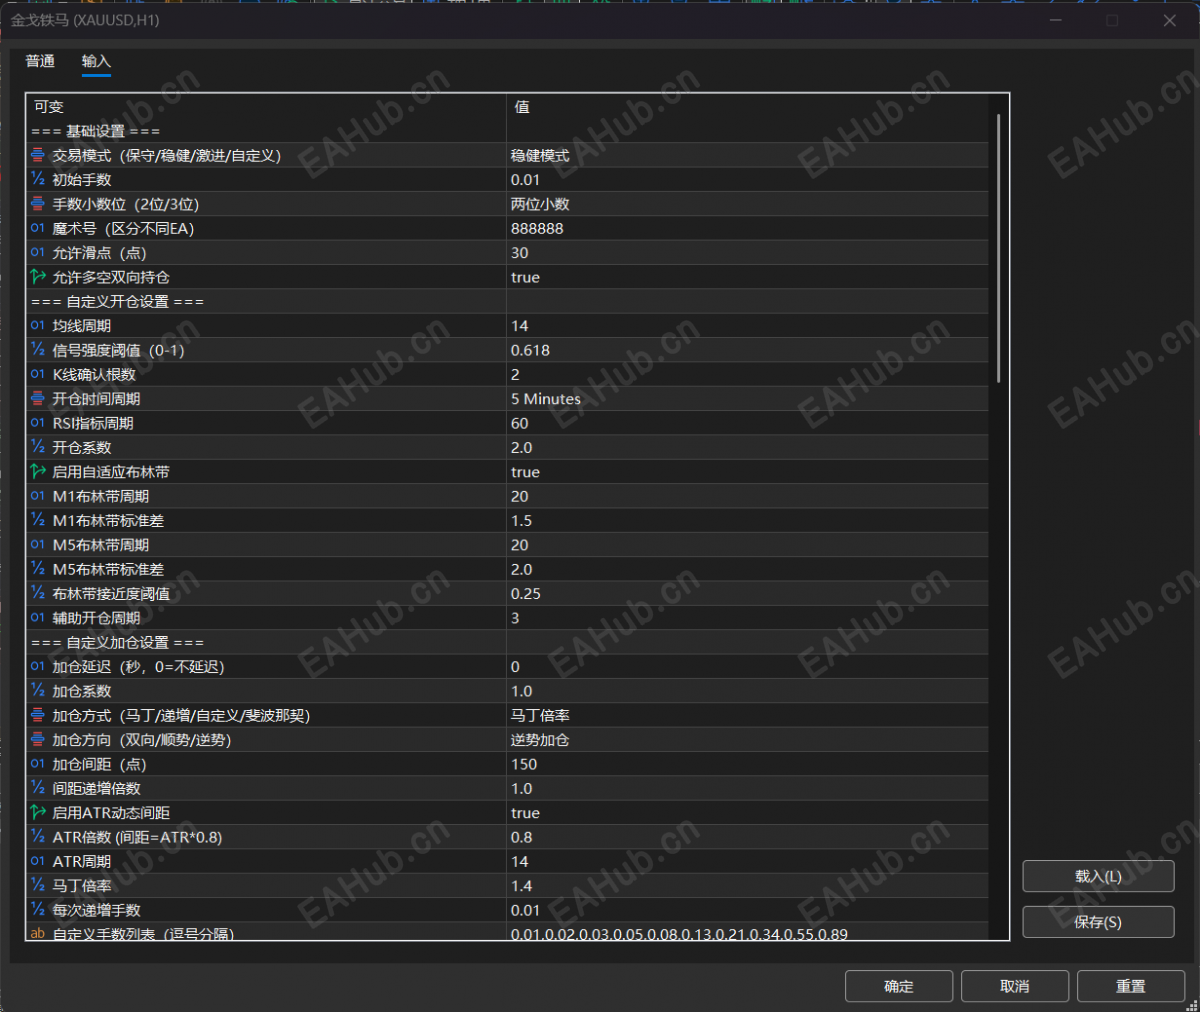Click the integer icon beside 辅助开仓周期
This screenshot has width=1200, height=1012.
click(38, 617)
